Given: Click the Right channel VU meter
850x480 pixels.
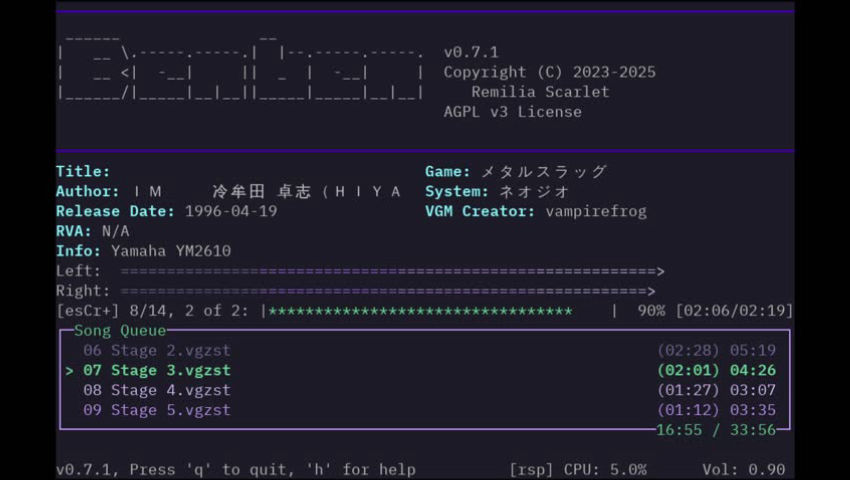Looking at the screenshot, I should pos(388,291).
